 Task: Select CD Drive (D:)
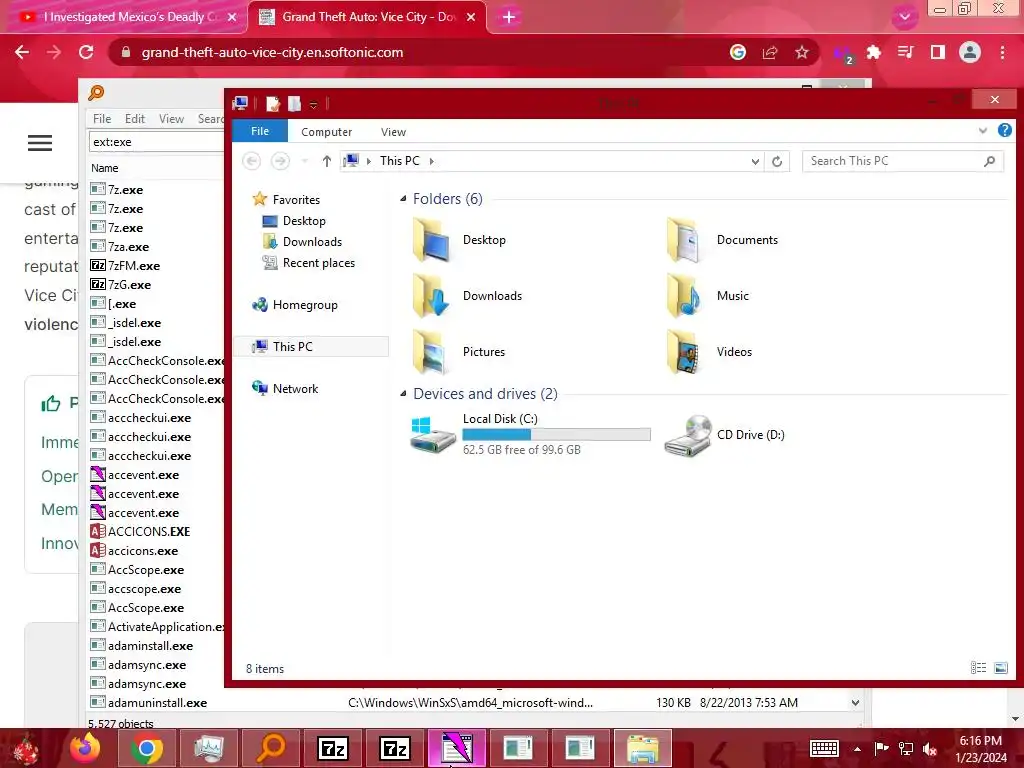(x=725, y=435)
